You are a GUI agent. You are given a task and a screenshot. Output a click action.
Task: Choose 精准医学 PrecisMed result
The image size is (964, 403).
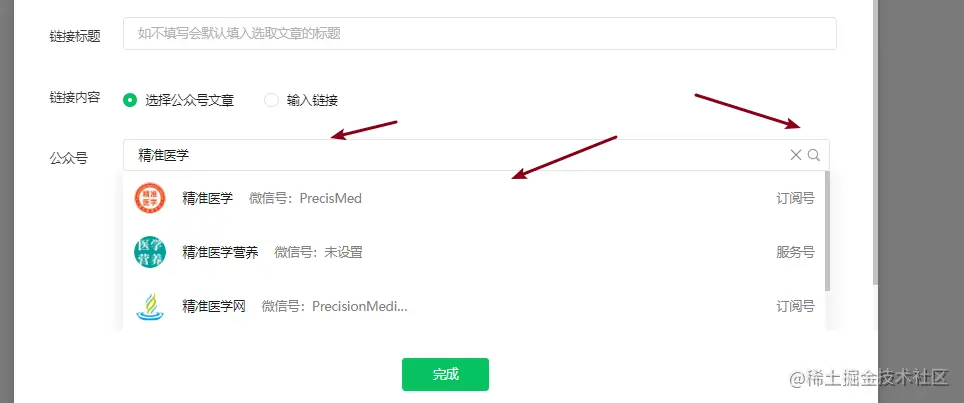[x=473, y=198]
